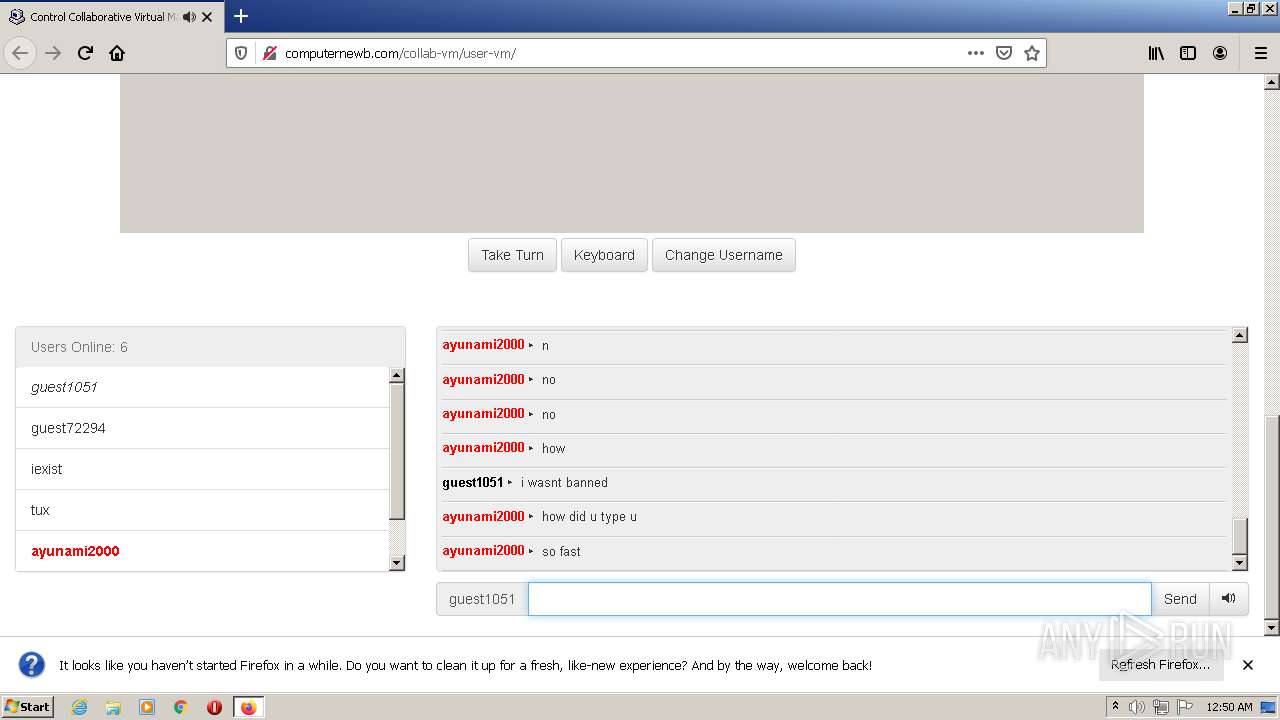
Task: Click the guest1051 username label beside chat input
Action: click(482, 599)
